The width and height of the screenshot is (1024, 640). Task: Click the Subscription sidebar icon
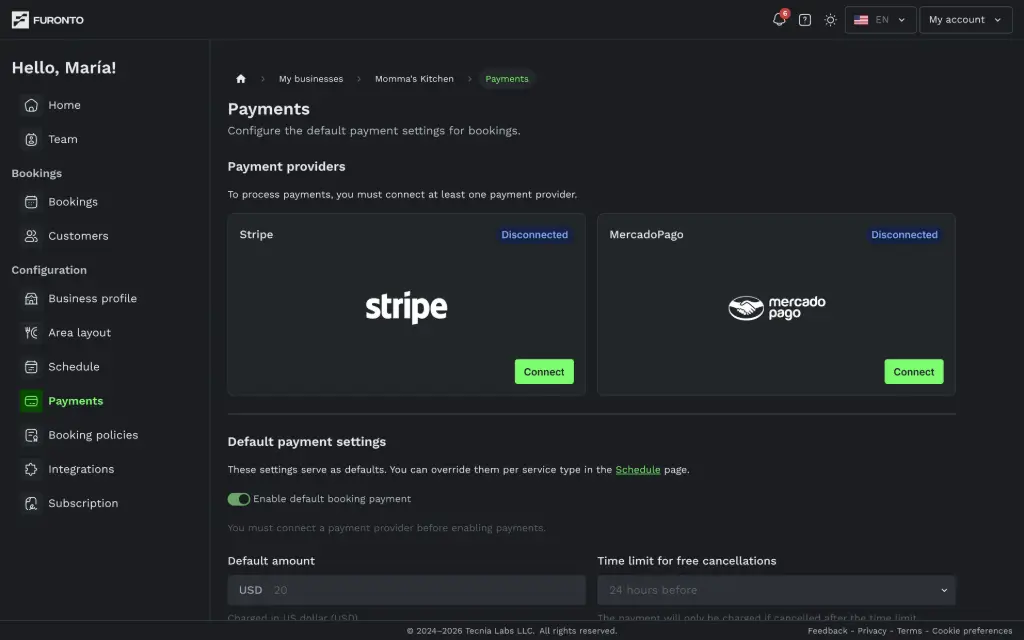tap(31, 503)
